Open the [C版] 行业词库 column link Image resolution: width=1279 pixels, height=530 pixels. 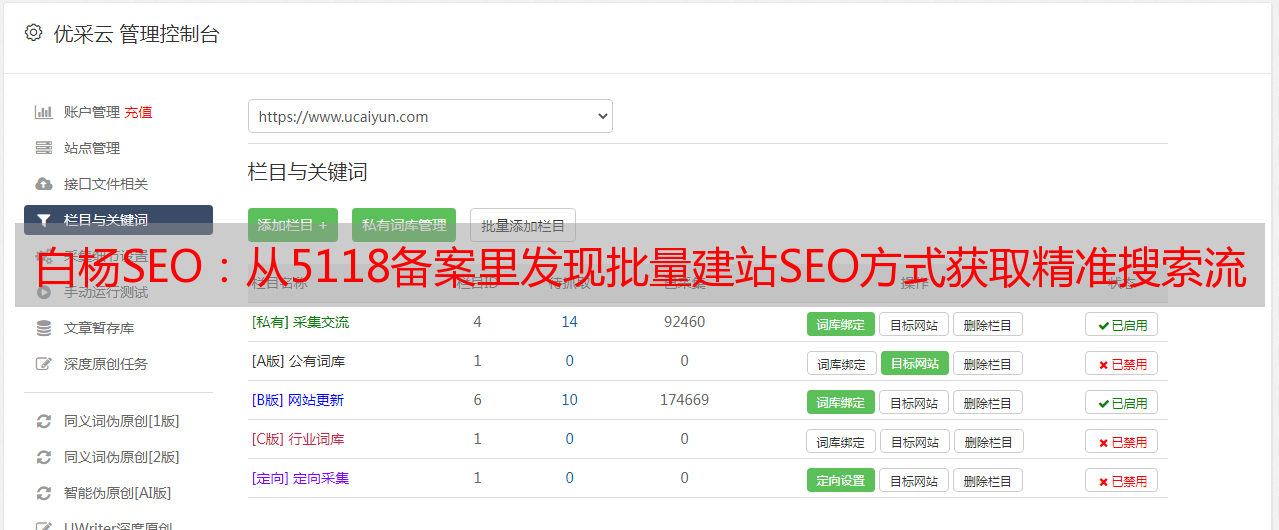coord(298,439)
